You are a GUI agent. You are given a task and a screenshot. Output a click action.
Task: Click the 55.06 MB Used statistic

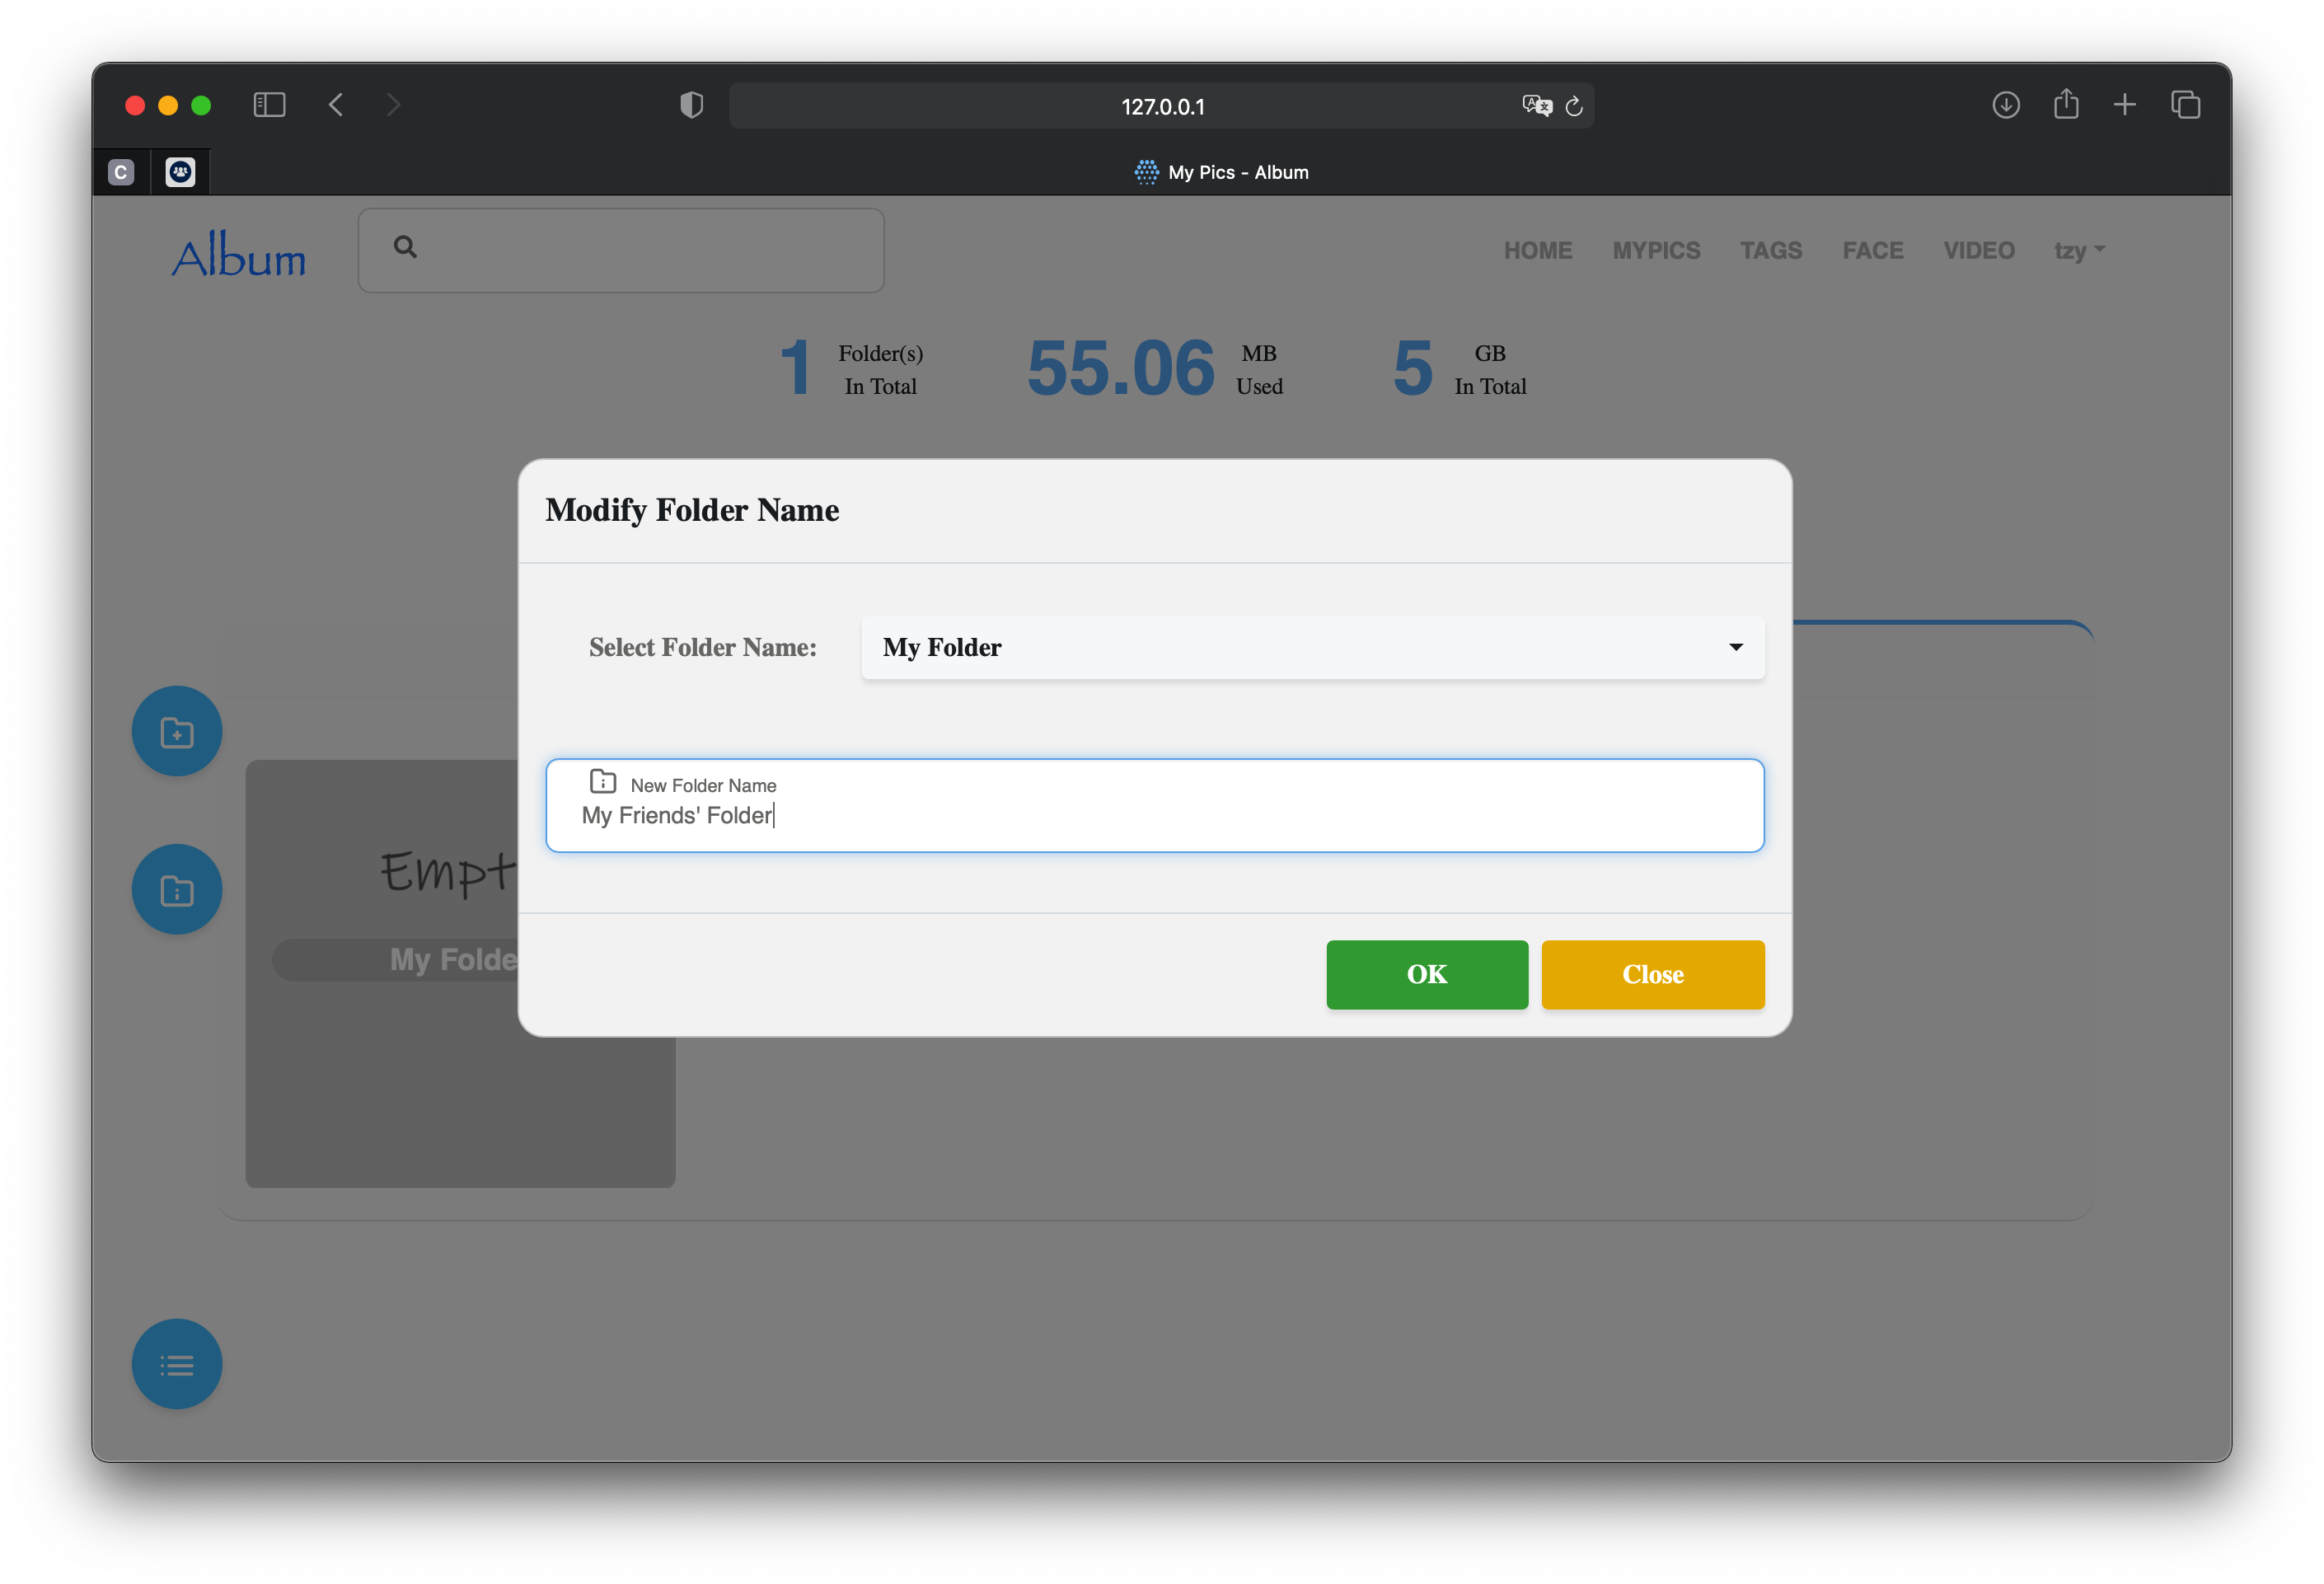tap(1155, 369)
